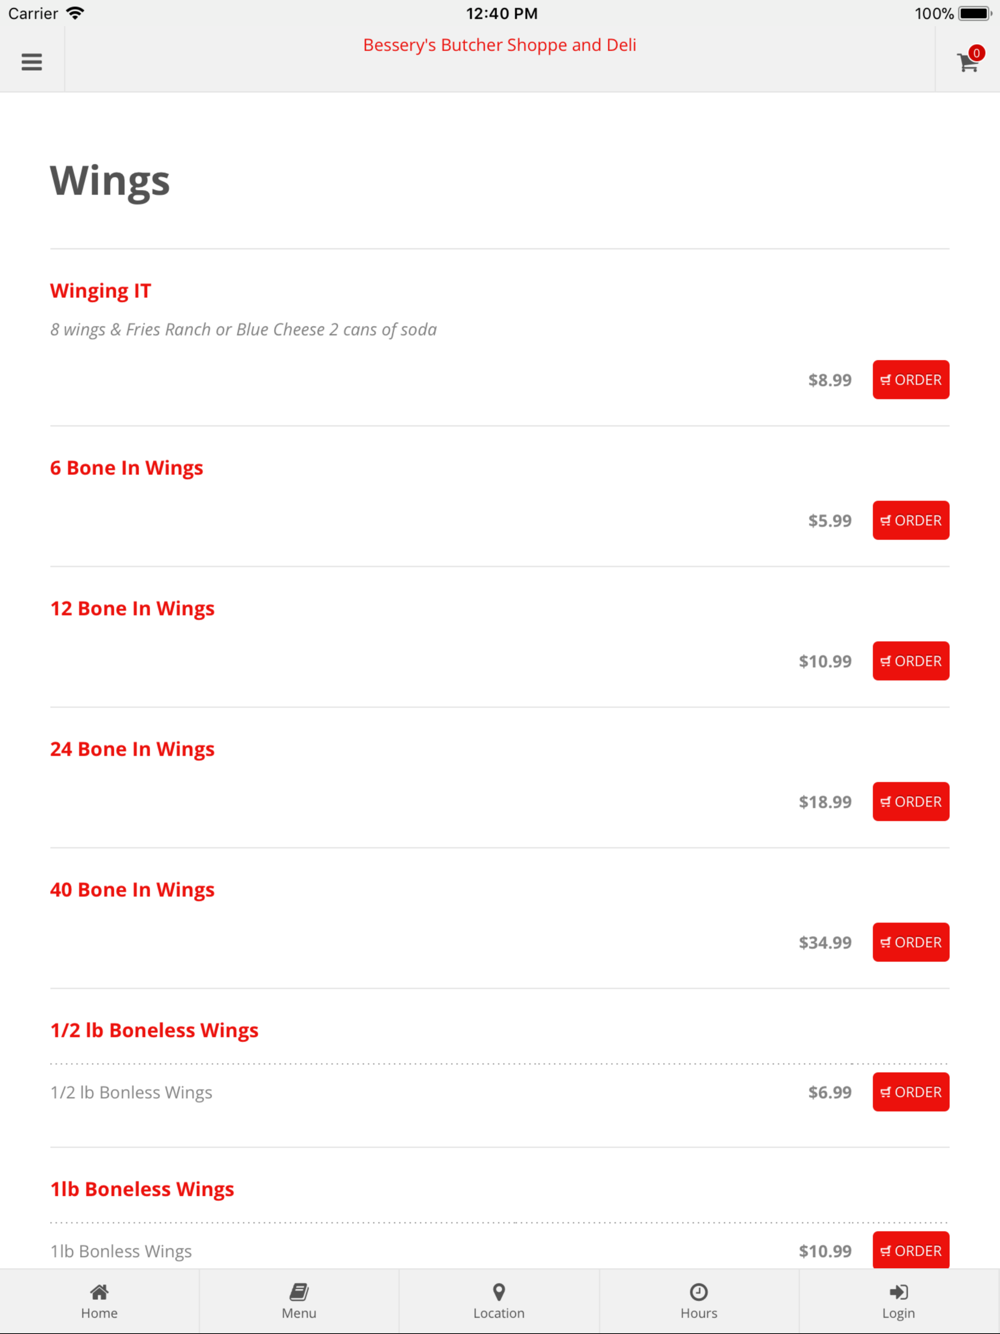Order the 24 Bone In Wings
This screenshot has width=1000, height=1334.
[x=911, y=802]
